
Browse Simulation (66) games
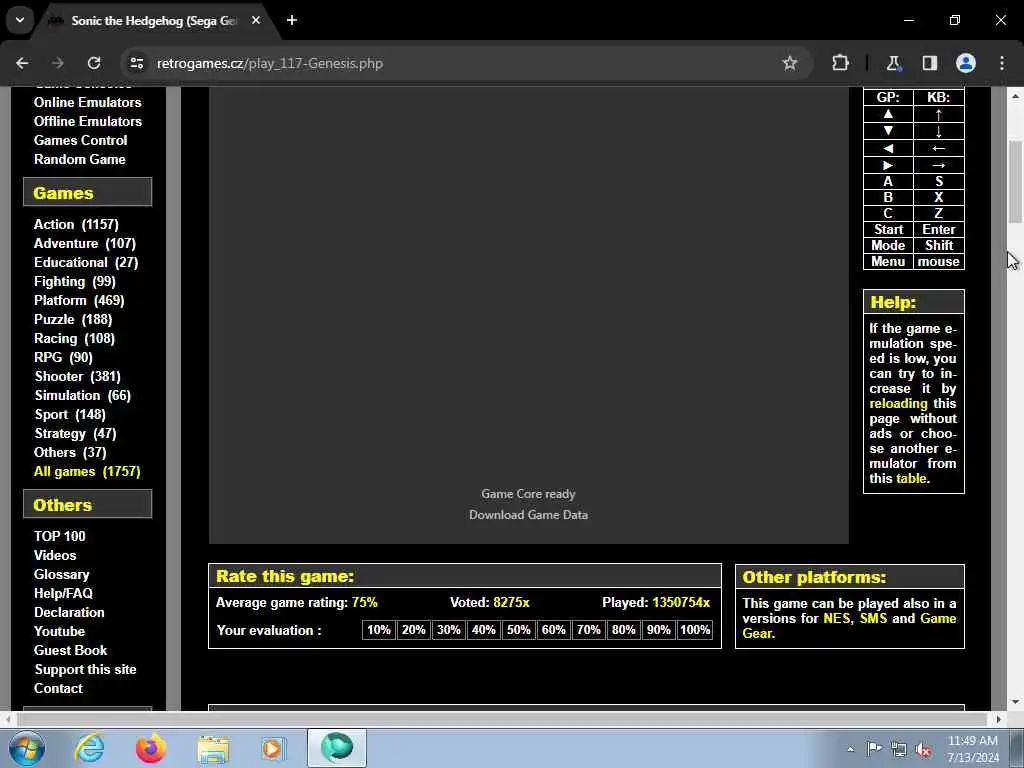coord(82,394)
